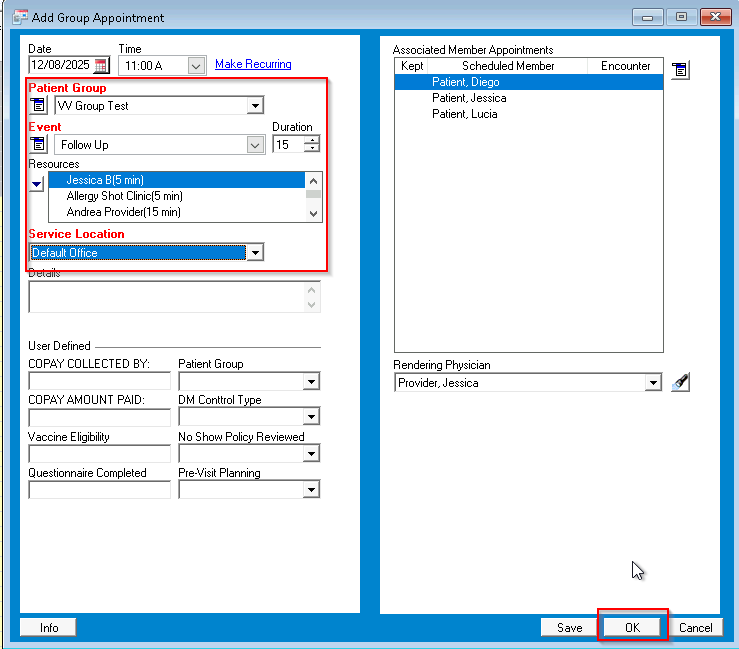Click the Make Recurring link

(253, 64)
